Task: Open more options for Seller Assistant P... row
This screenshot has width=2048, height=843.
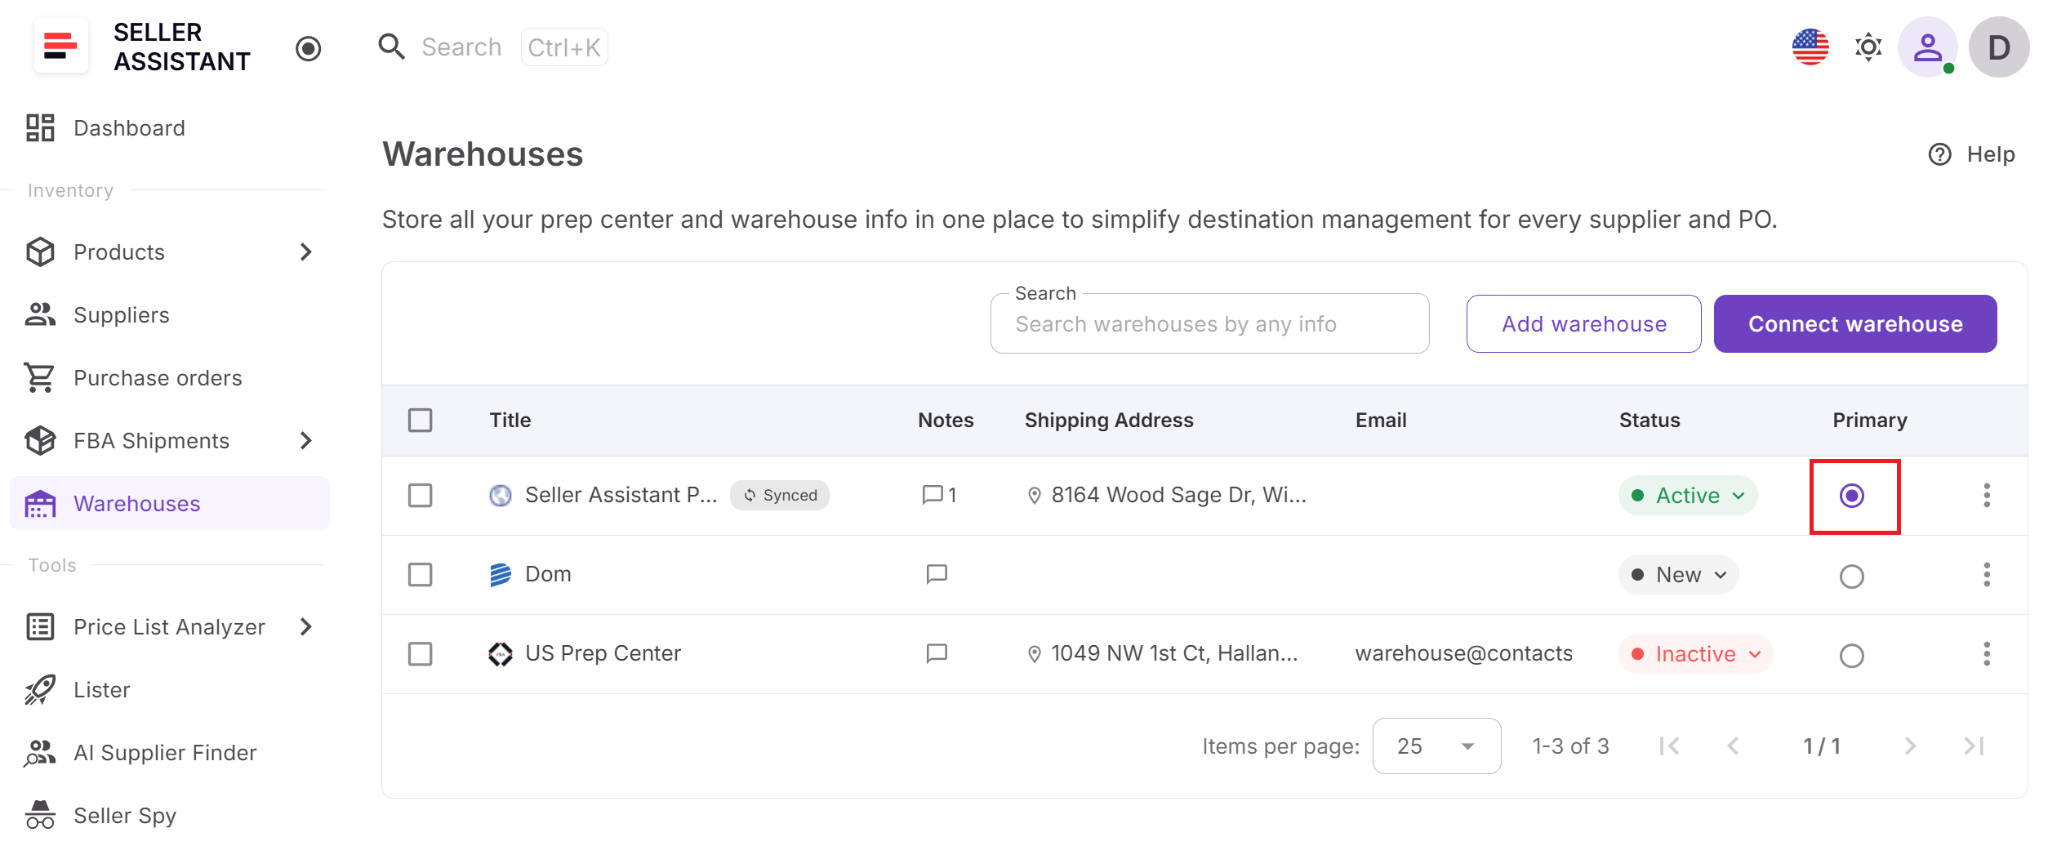Action: [x=1987, y=495]
